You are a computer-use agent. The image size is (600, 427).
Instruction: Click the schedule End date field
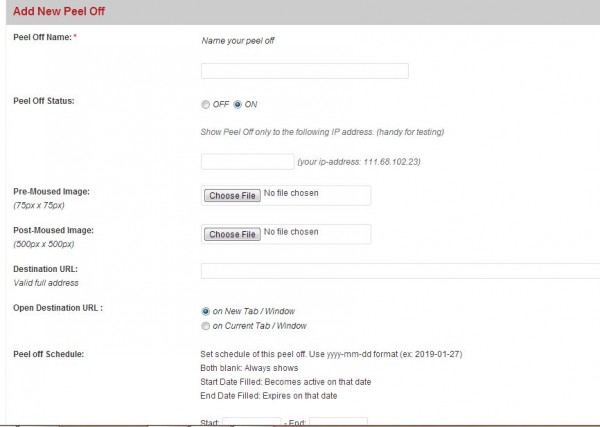coord(338,422)
